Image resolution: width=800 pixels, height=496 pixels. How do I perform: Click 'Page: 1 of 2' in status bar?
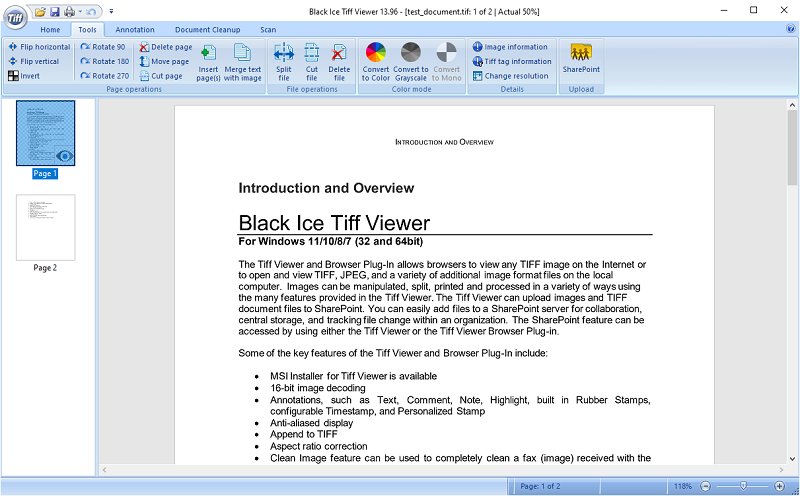(x=540, y=486)
